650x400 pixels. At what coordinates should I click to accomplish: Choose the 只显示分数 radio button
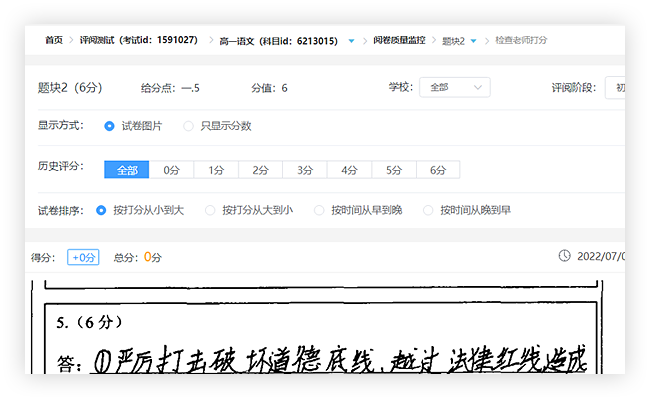(x=187, y=126)
